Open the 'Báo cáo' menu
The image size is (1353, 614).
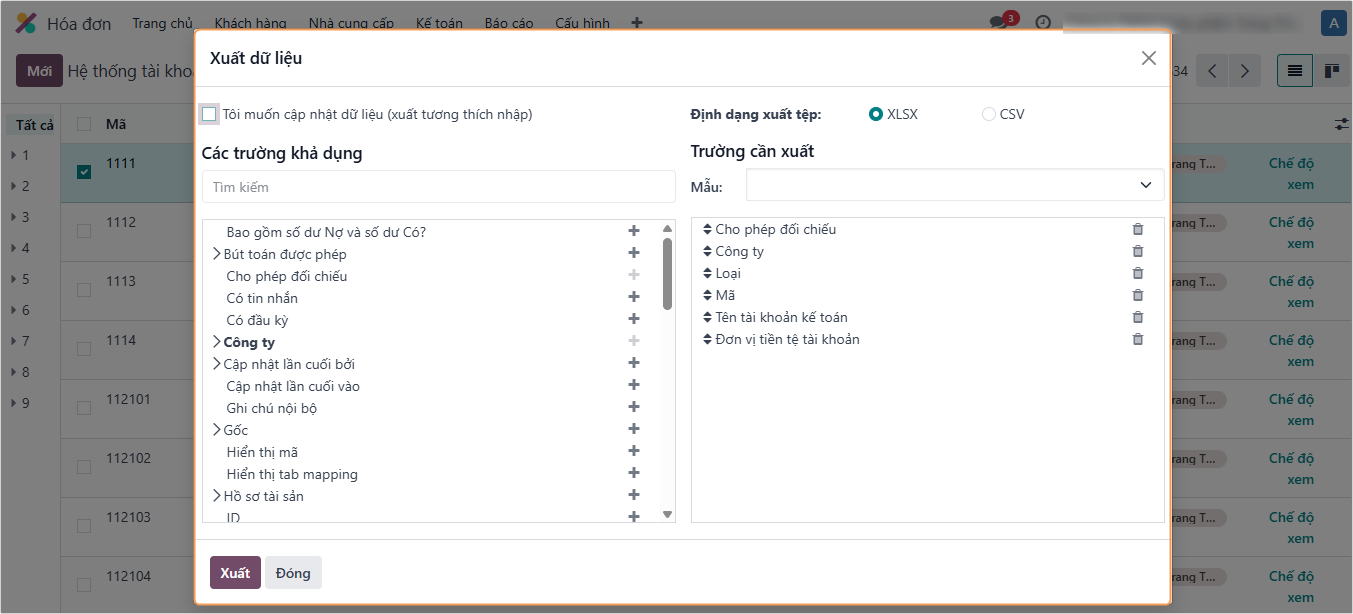point(509,23)
